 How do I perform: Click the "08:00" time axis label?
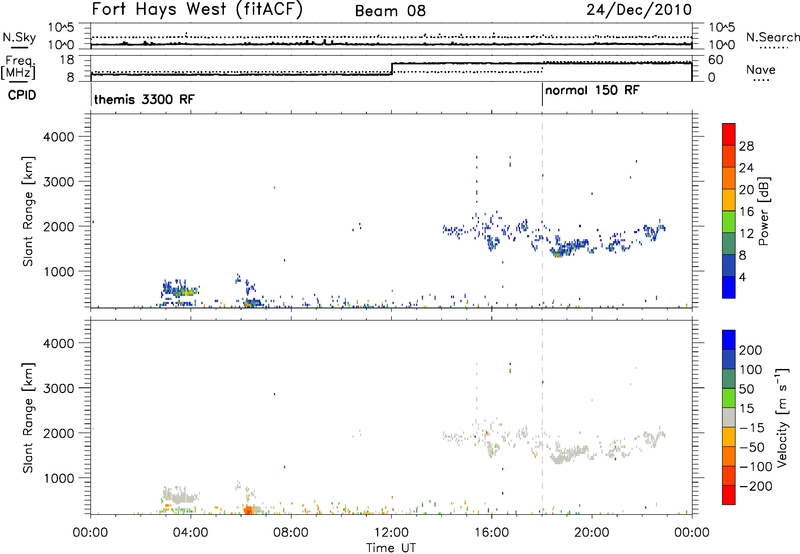[x=291, y=533]
